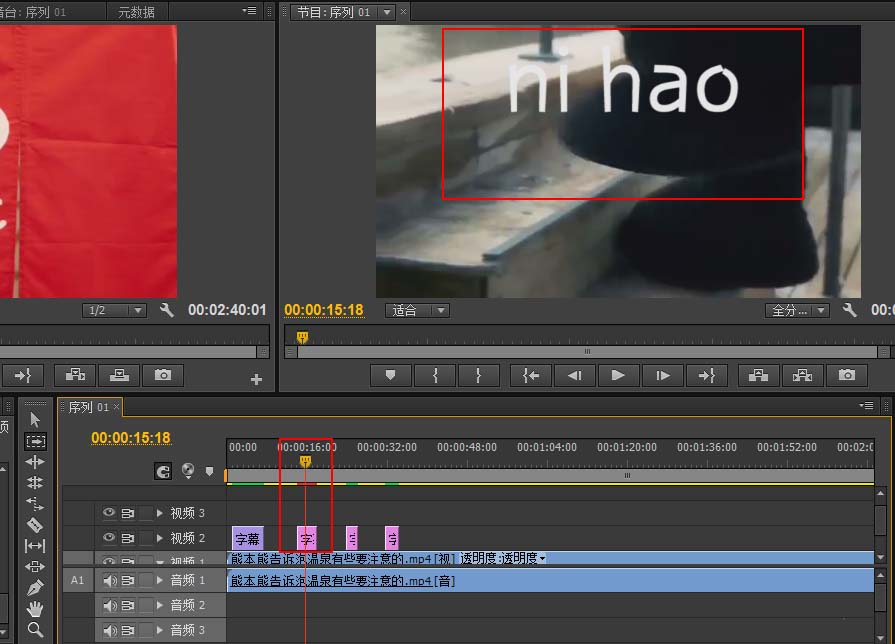Select the Pen tool
The height and width of the screenshot is (644, 895).
34,585
